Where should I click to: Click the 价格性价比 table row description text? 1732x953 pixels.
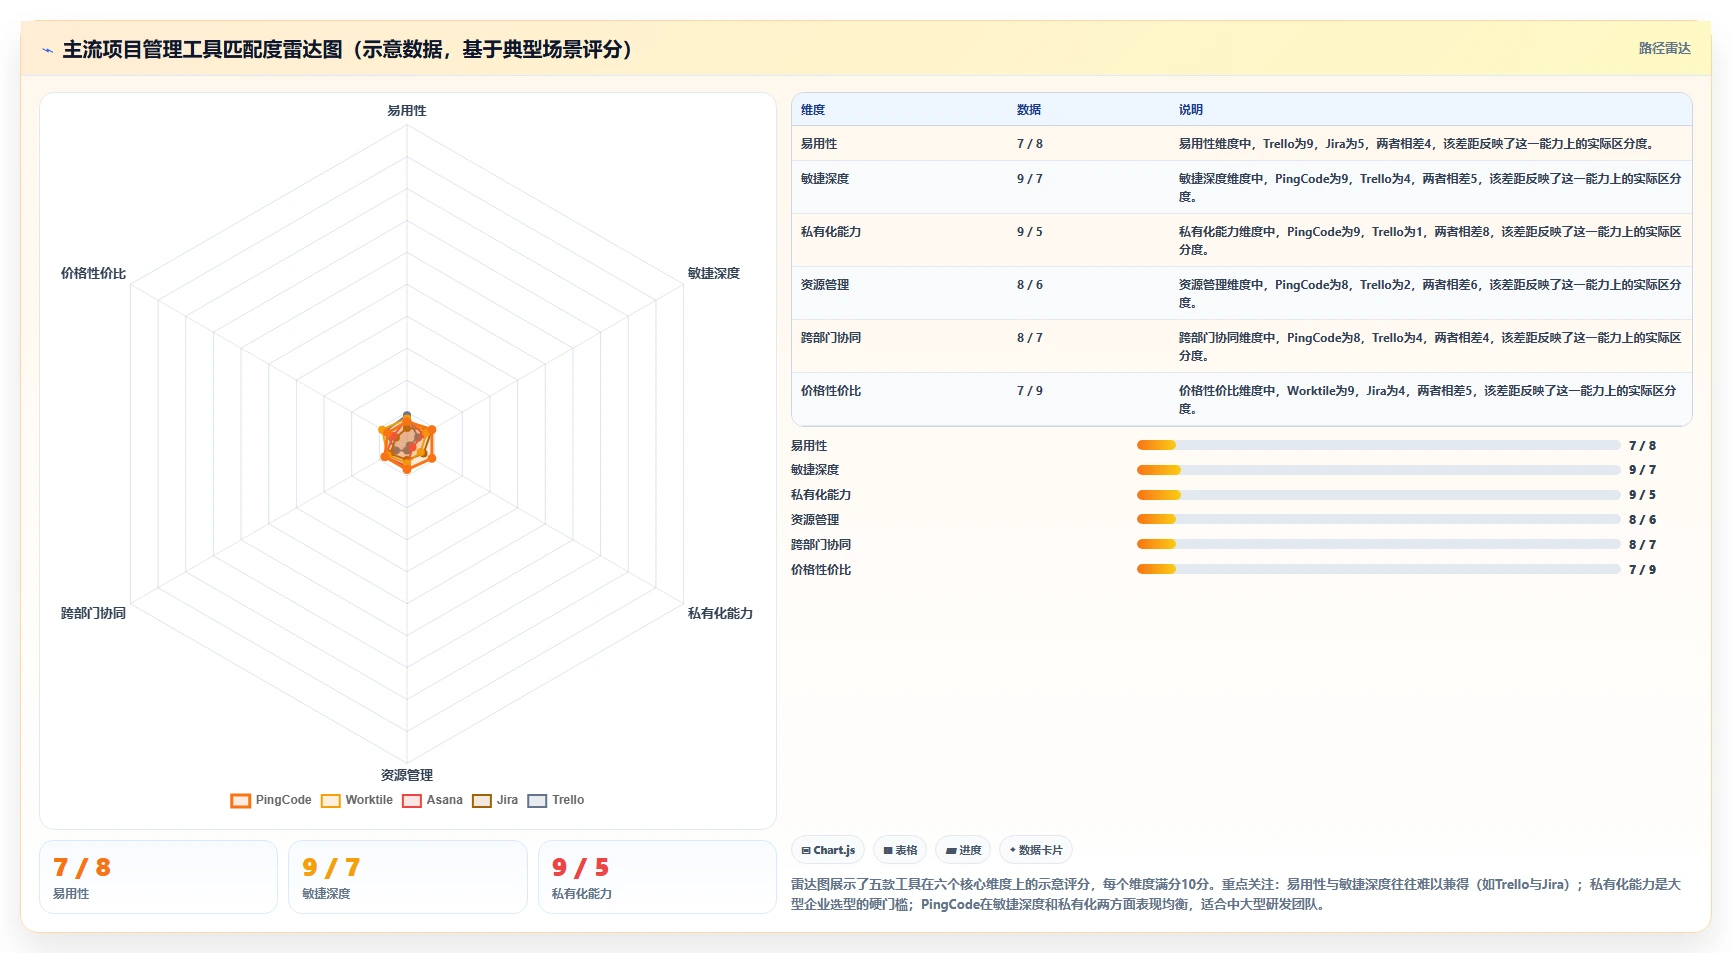coord(1428,400)
